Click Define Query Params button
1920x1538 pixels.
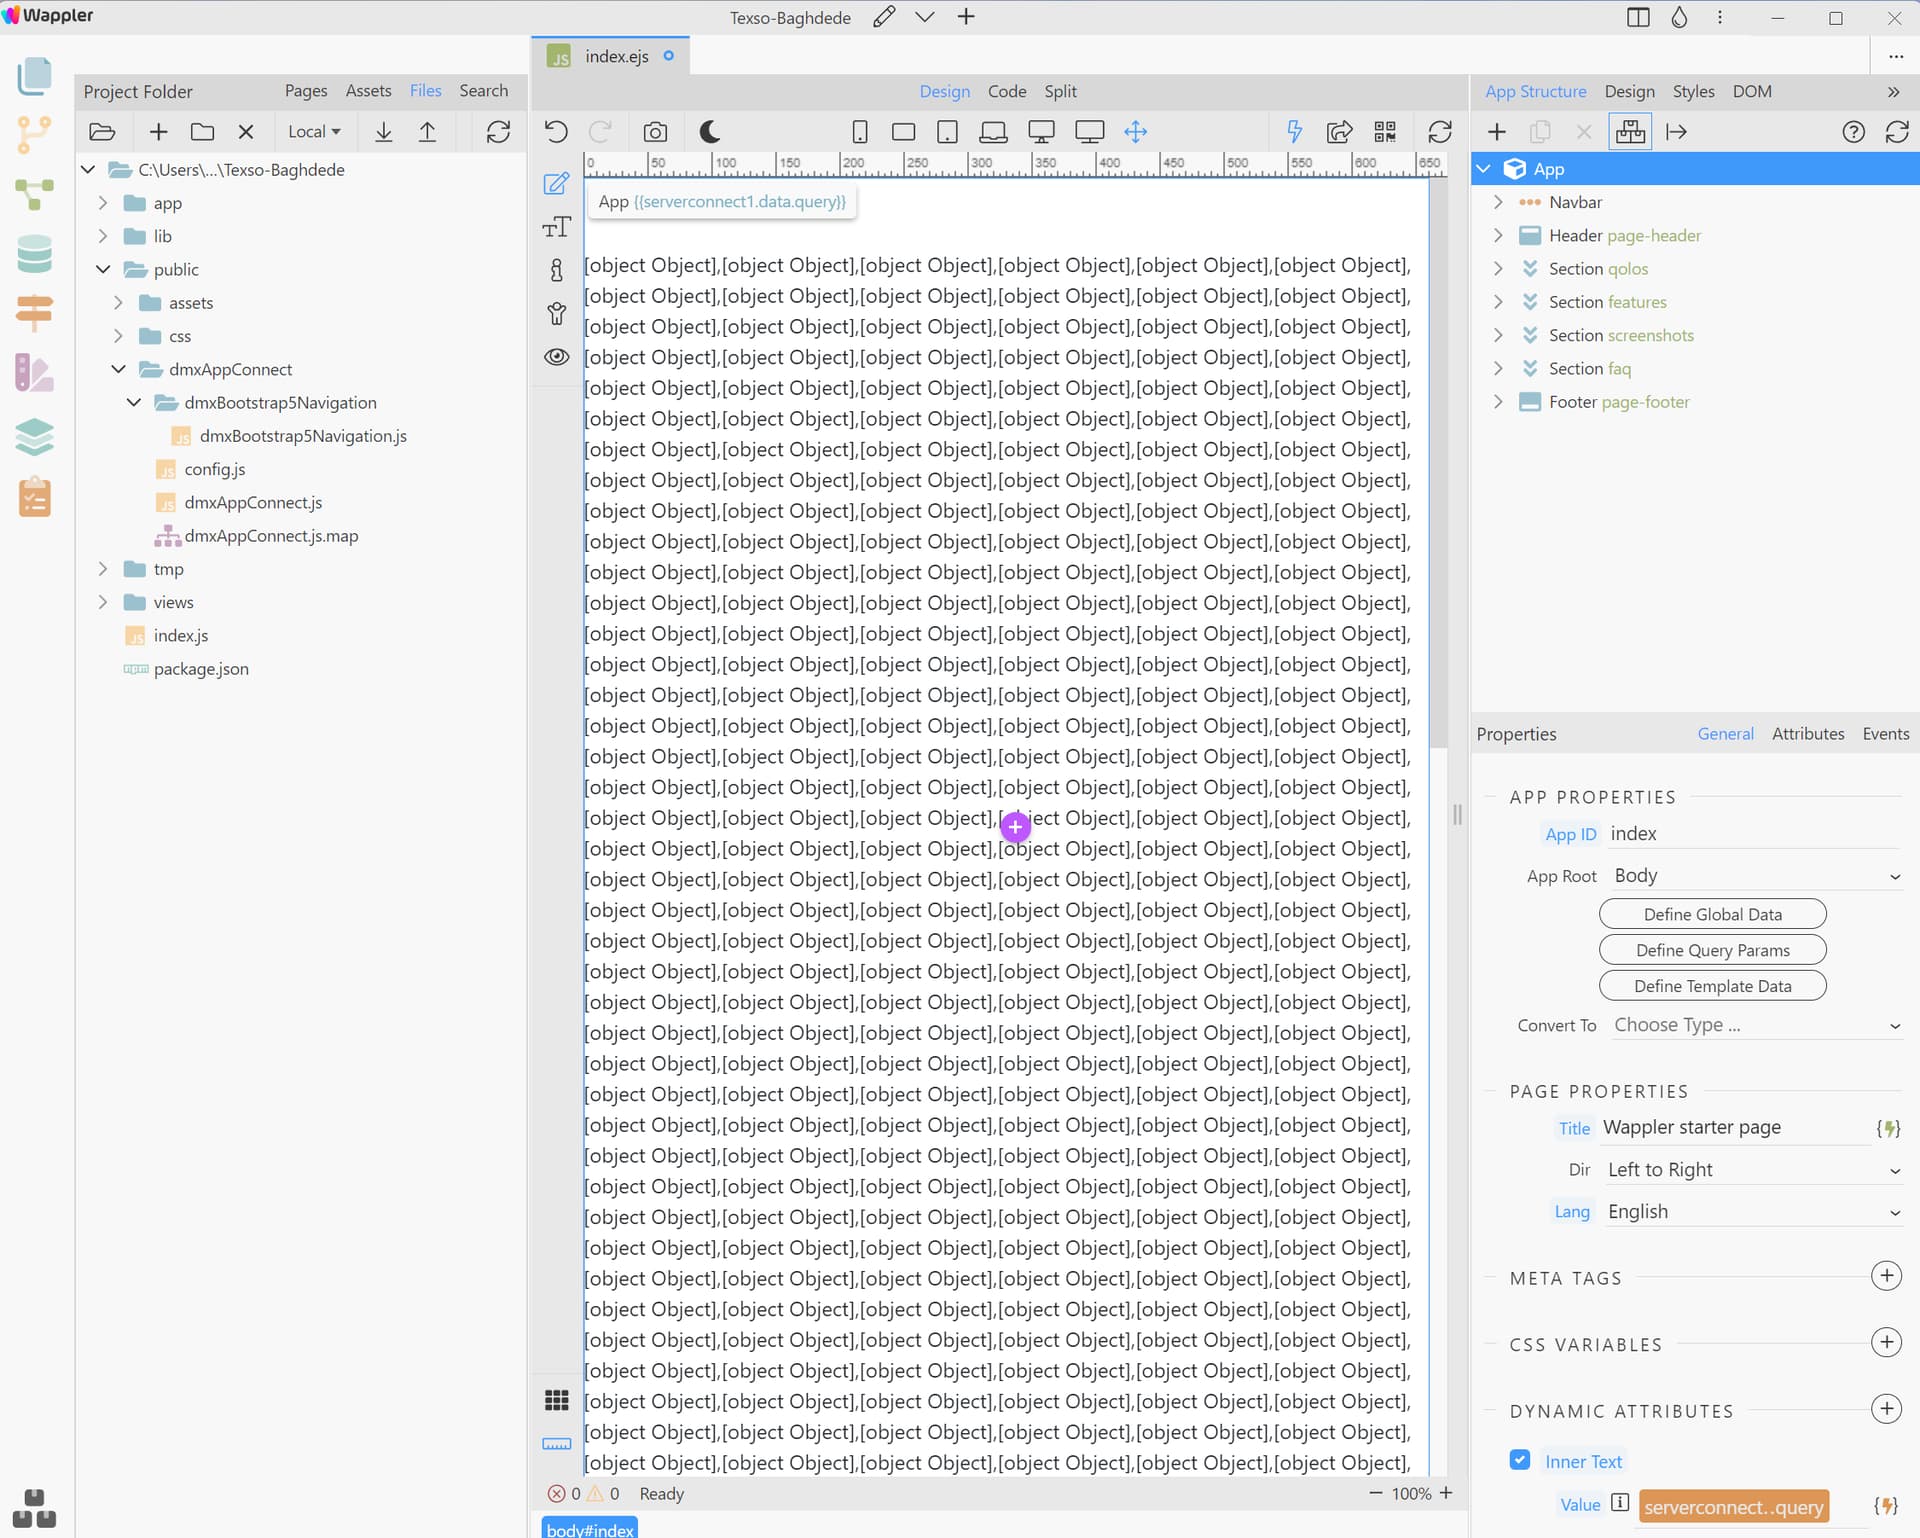(x=1712, y=950)
